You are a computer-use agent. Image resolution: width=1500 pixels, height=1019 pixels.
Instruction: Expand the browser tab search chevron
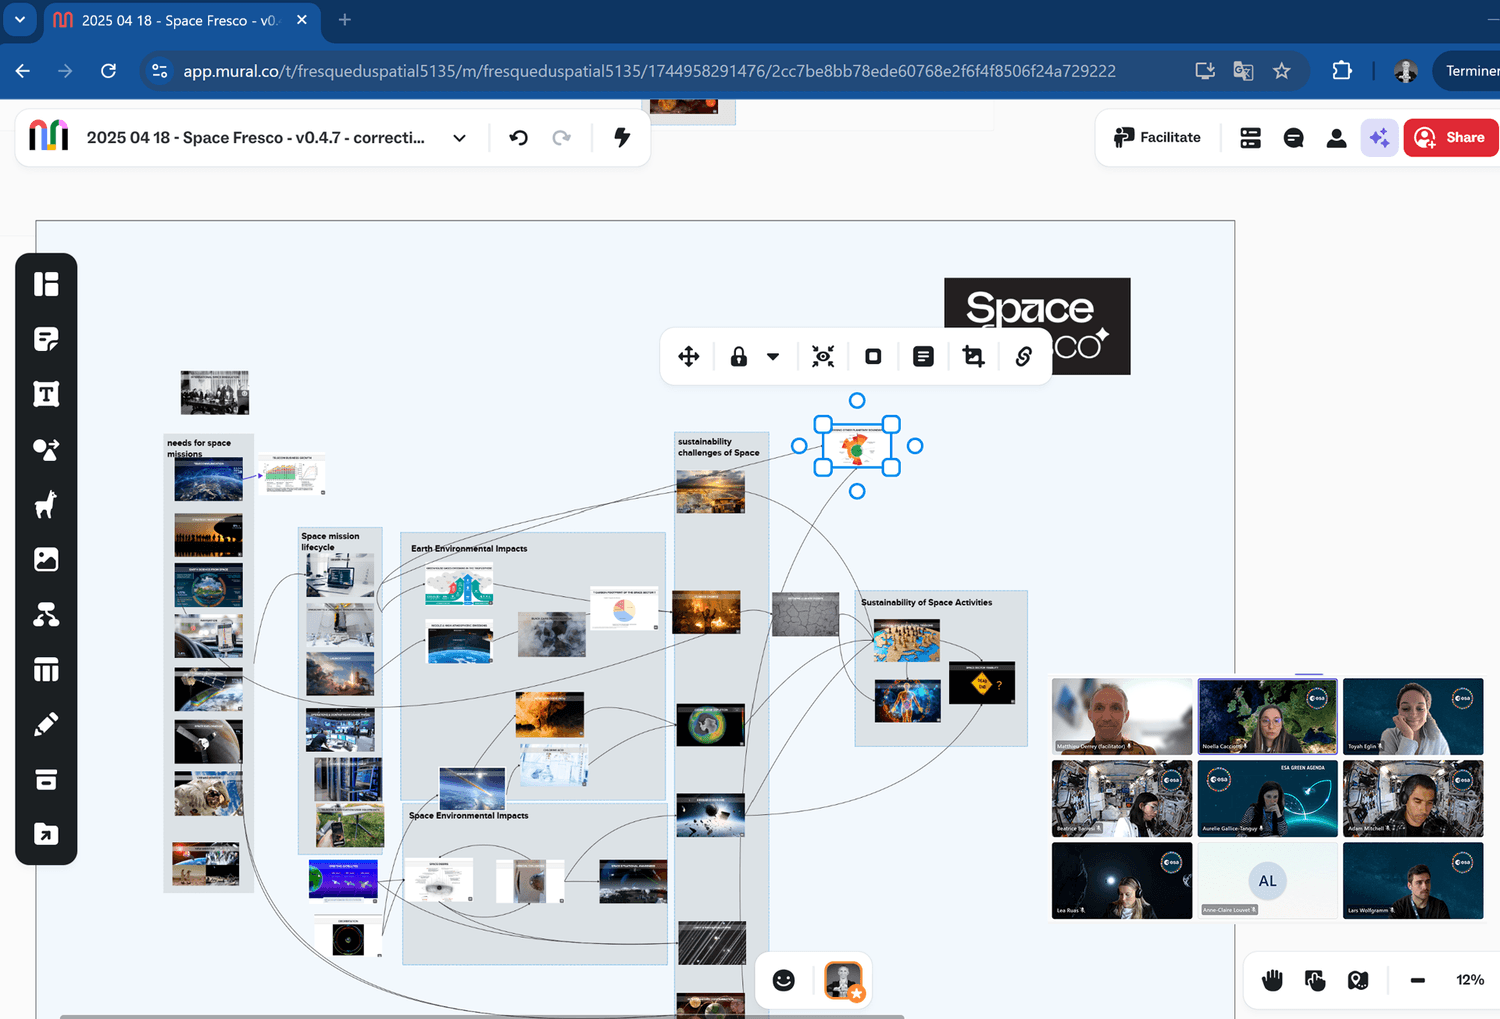pos(20,20)
